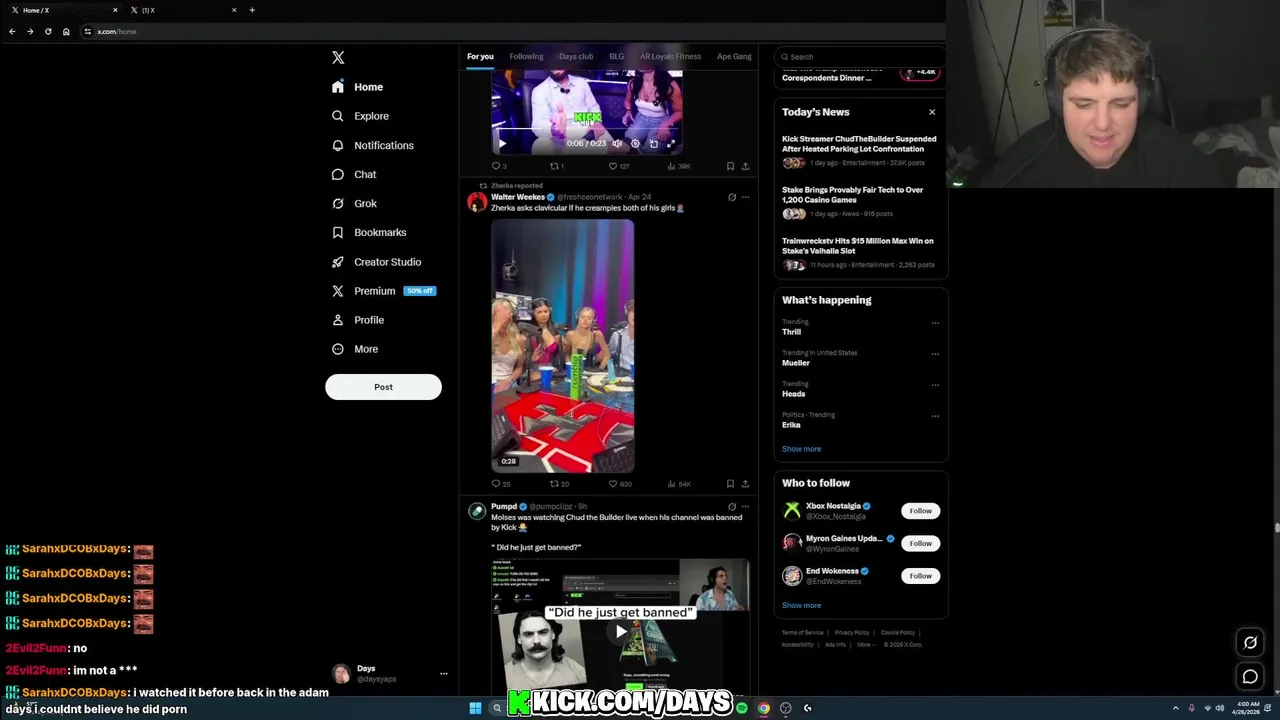This screenshot has width=1280, height=720.
Task: Click the white Post button
Action: tap(383, 387)
